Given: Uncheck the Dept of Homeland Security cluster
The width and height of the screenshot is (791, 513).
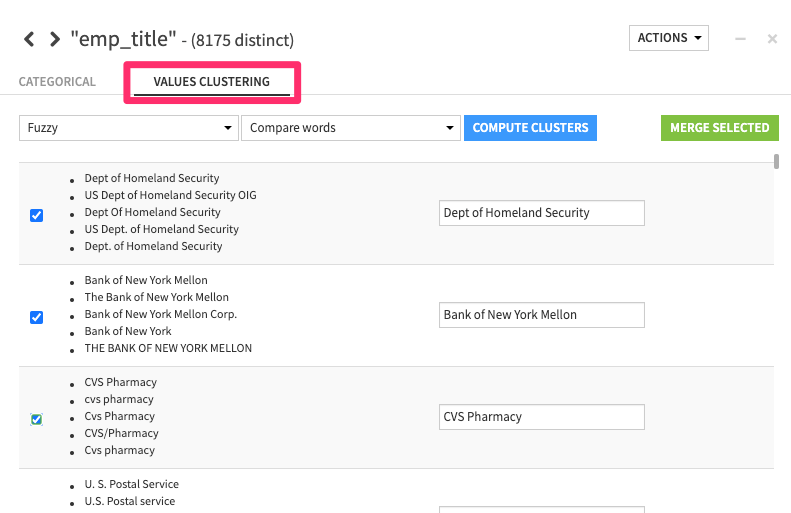Looking at the screenshot, I should pos(37,215).
